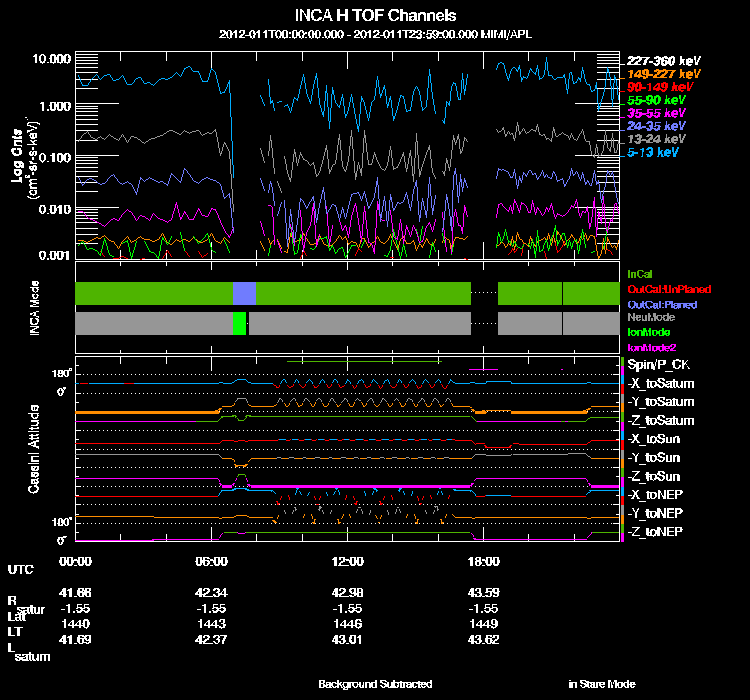Click the bright green IonMode segment in gray bar
The width and height of the screenshot is (750, 700).
[239, 323]
